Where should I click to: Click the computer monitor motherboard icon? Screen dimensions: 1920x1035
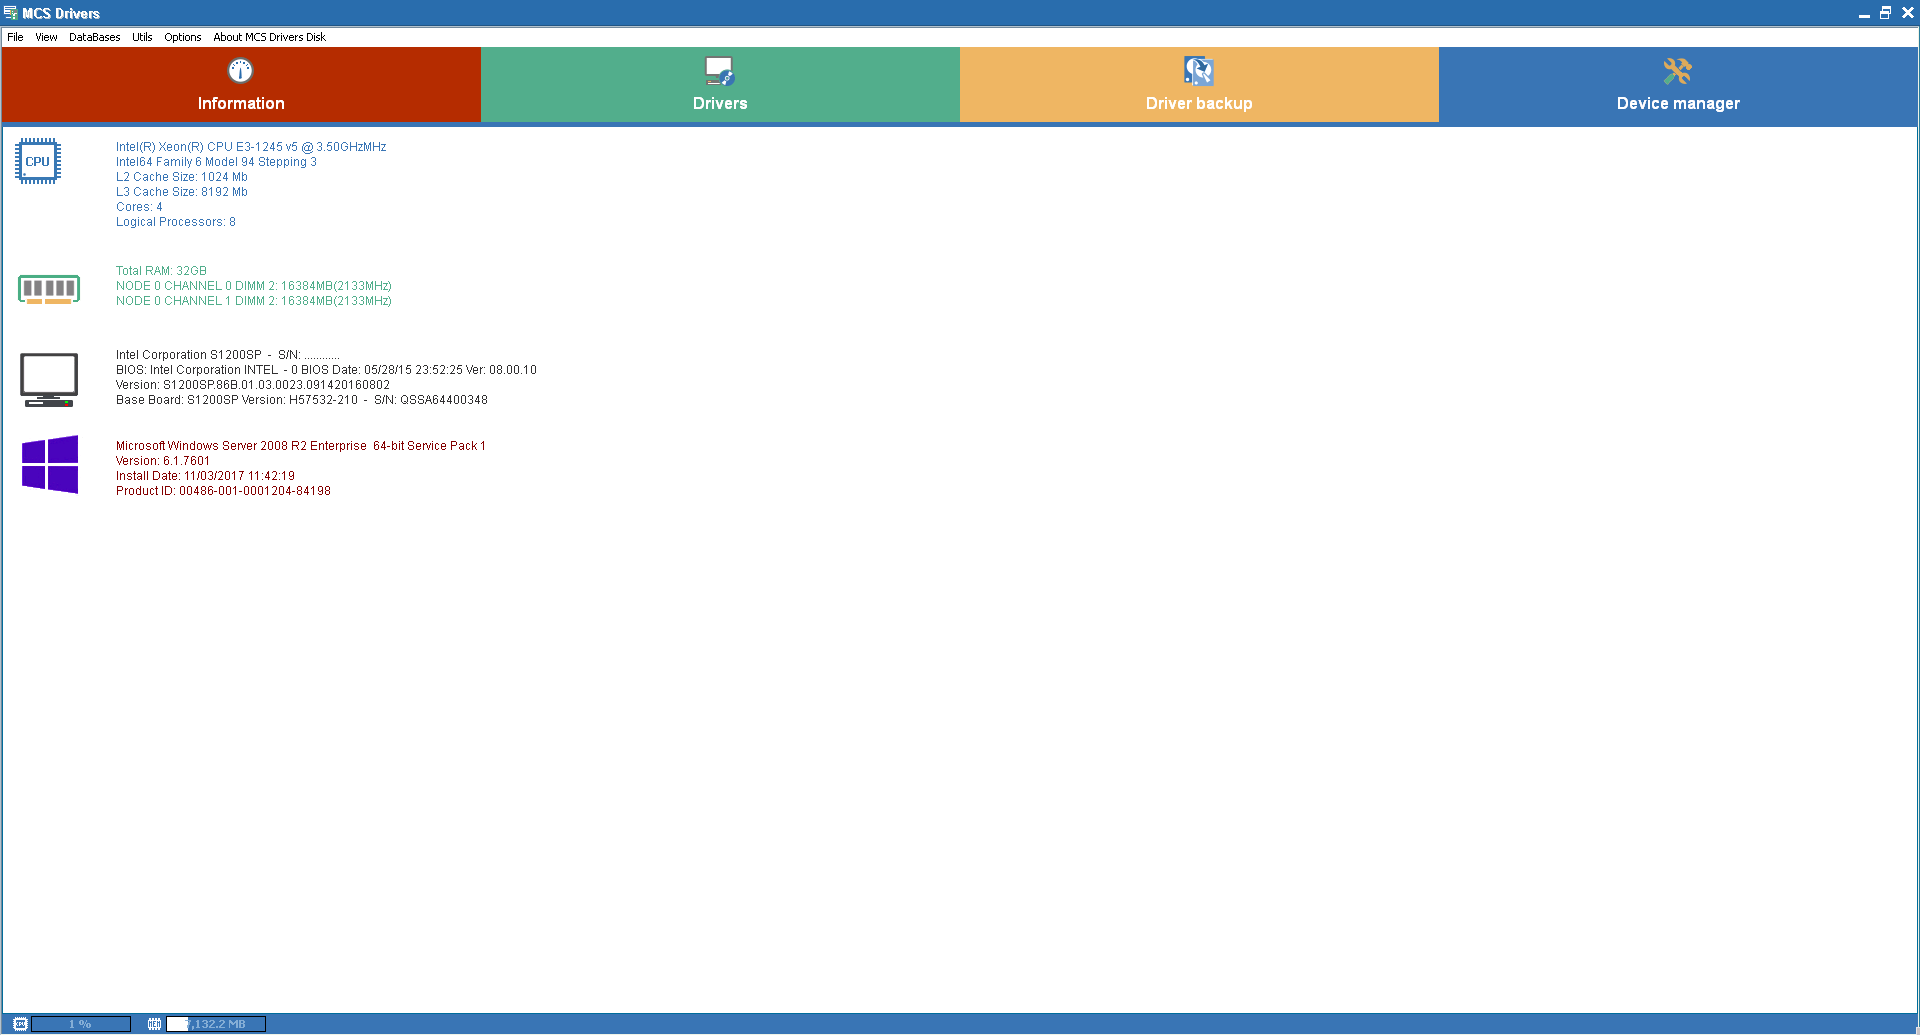point(49,379)
